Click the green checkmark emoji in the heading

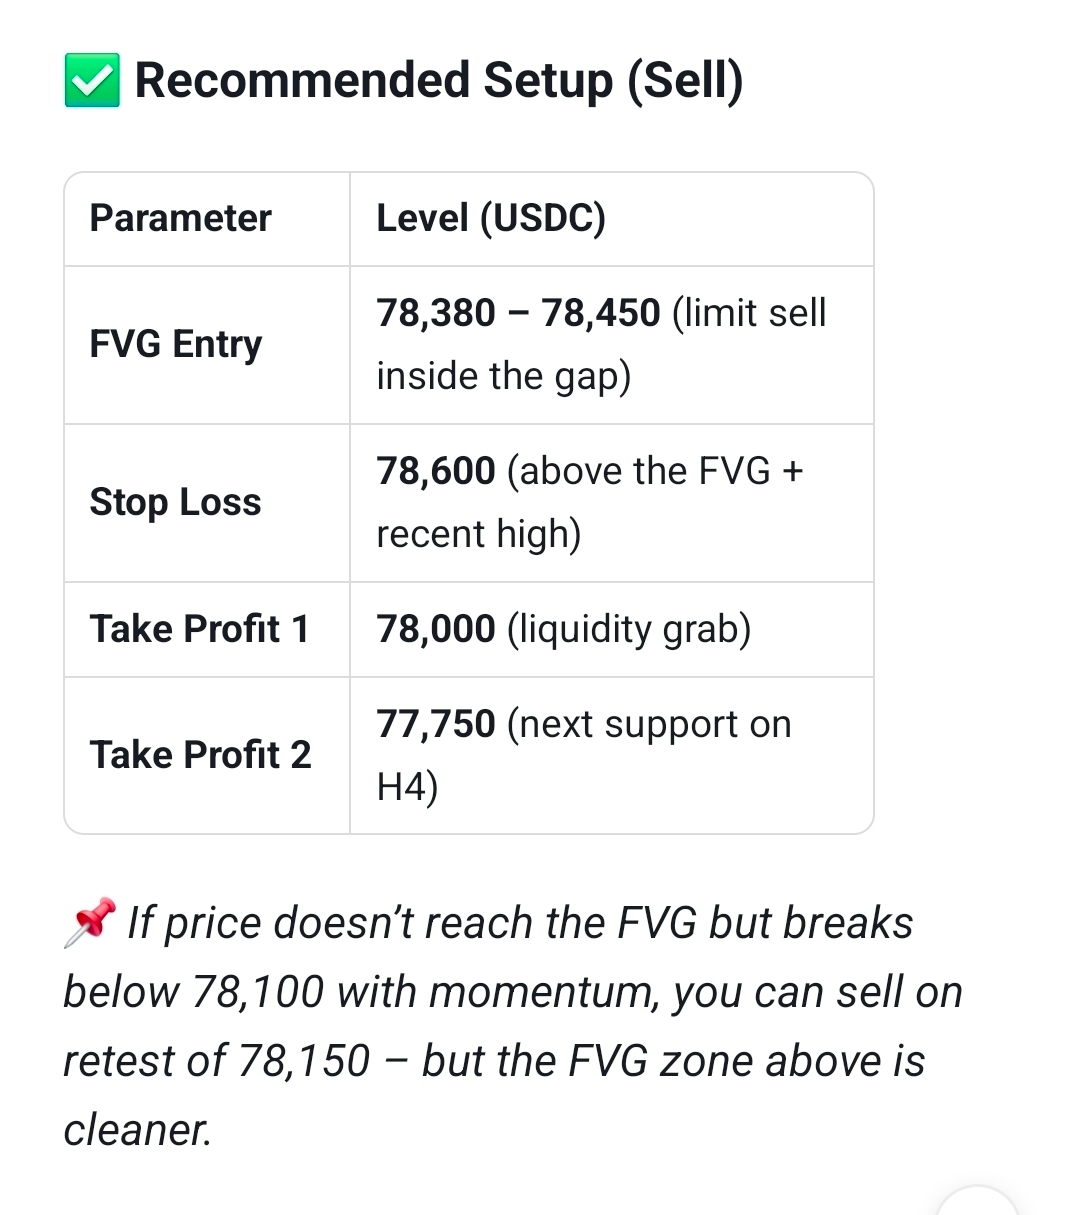pyautogui.click(x=92, y=80)
